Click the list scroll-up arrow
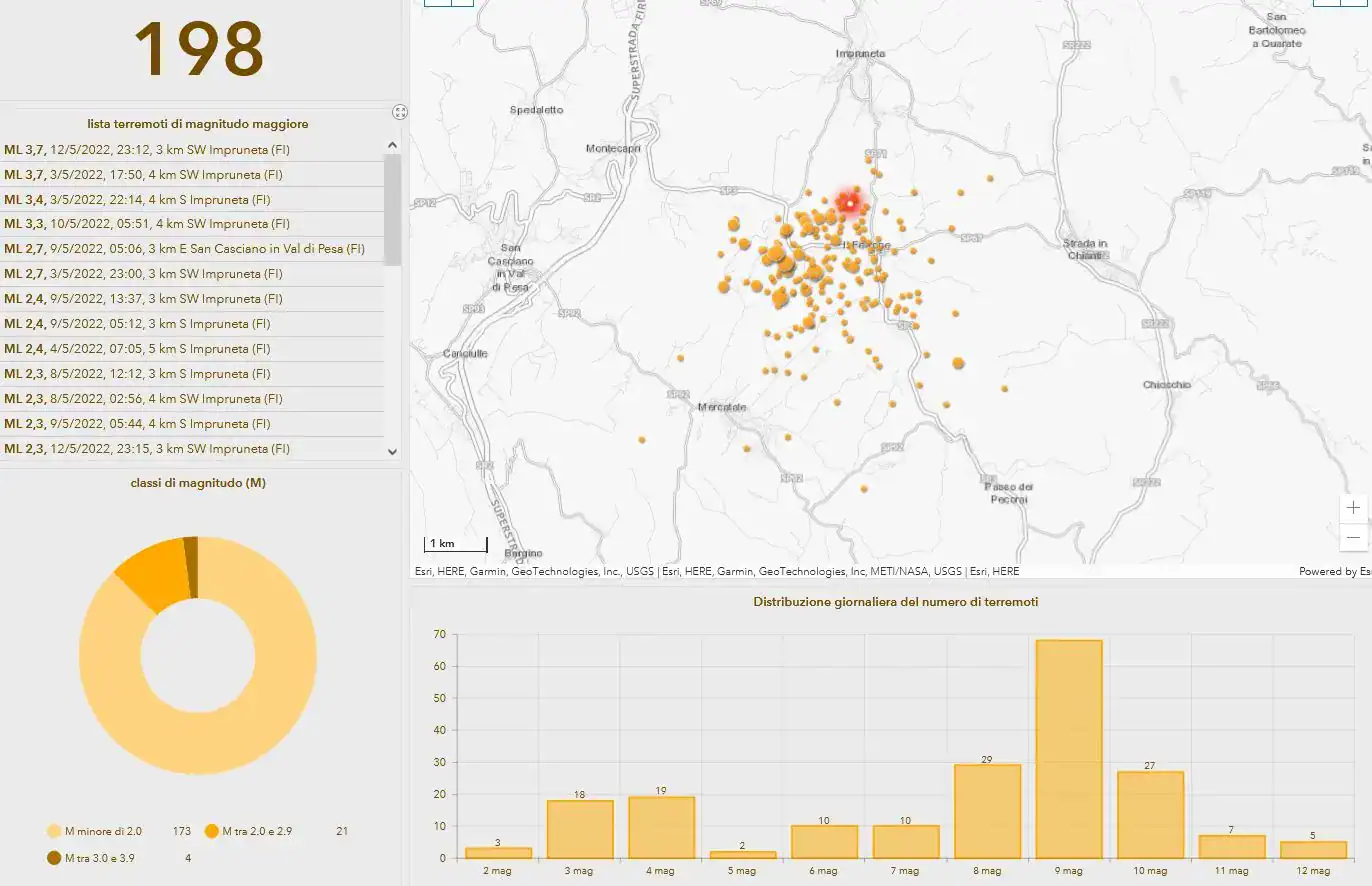The height and width of the screenshot is (886, 1372). pyautogui.click(x=392, y=145)
